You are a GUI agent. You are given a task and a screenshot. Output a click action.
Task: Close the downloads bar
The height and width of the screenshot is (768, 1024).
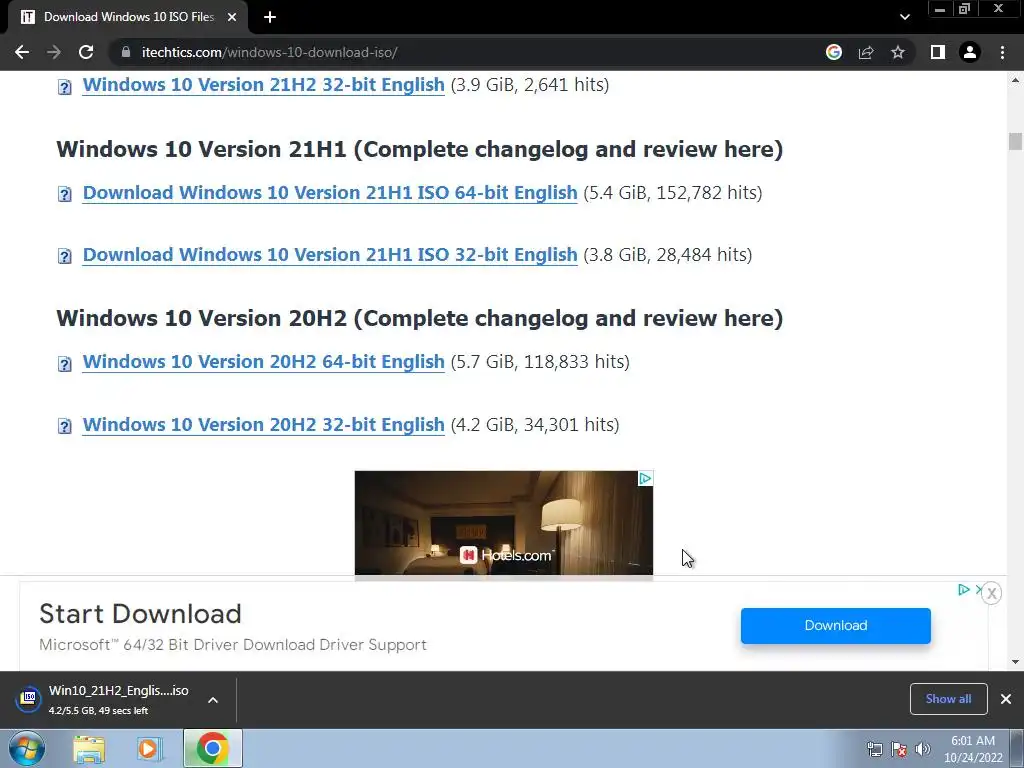coord(1006,699)
